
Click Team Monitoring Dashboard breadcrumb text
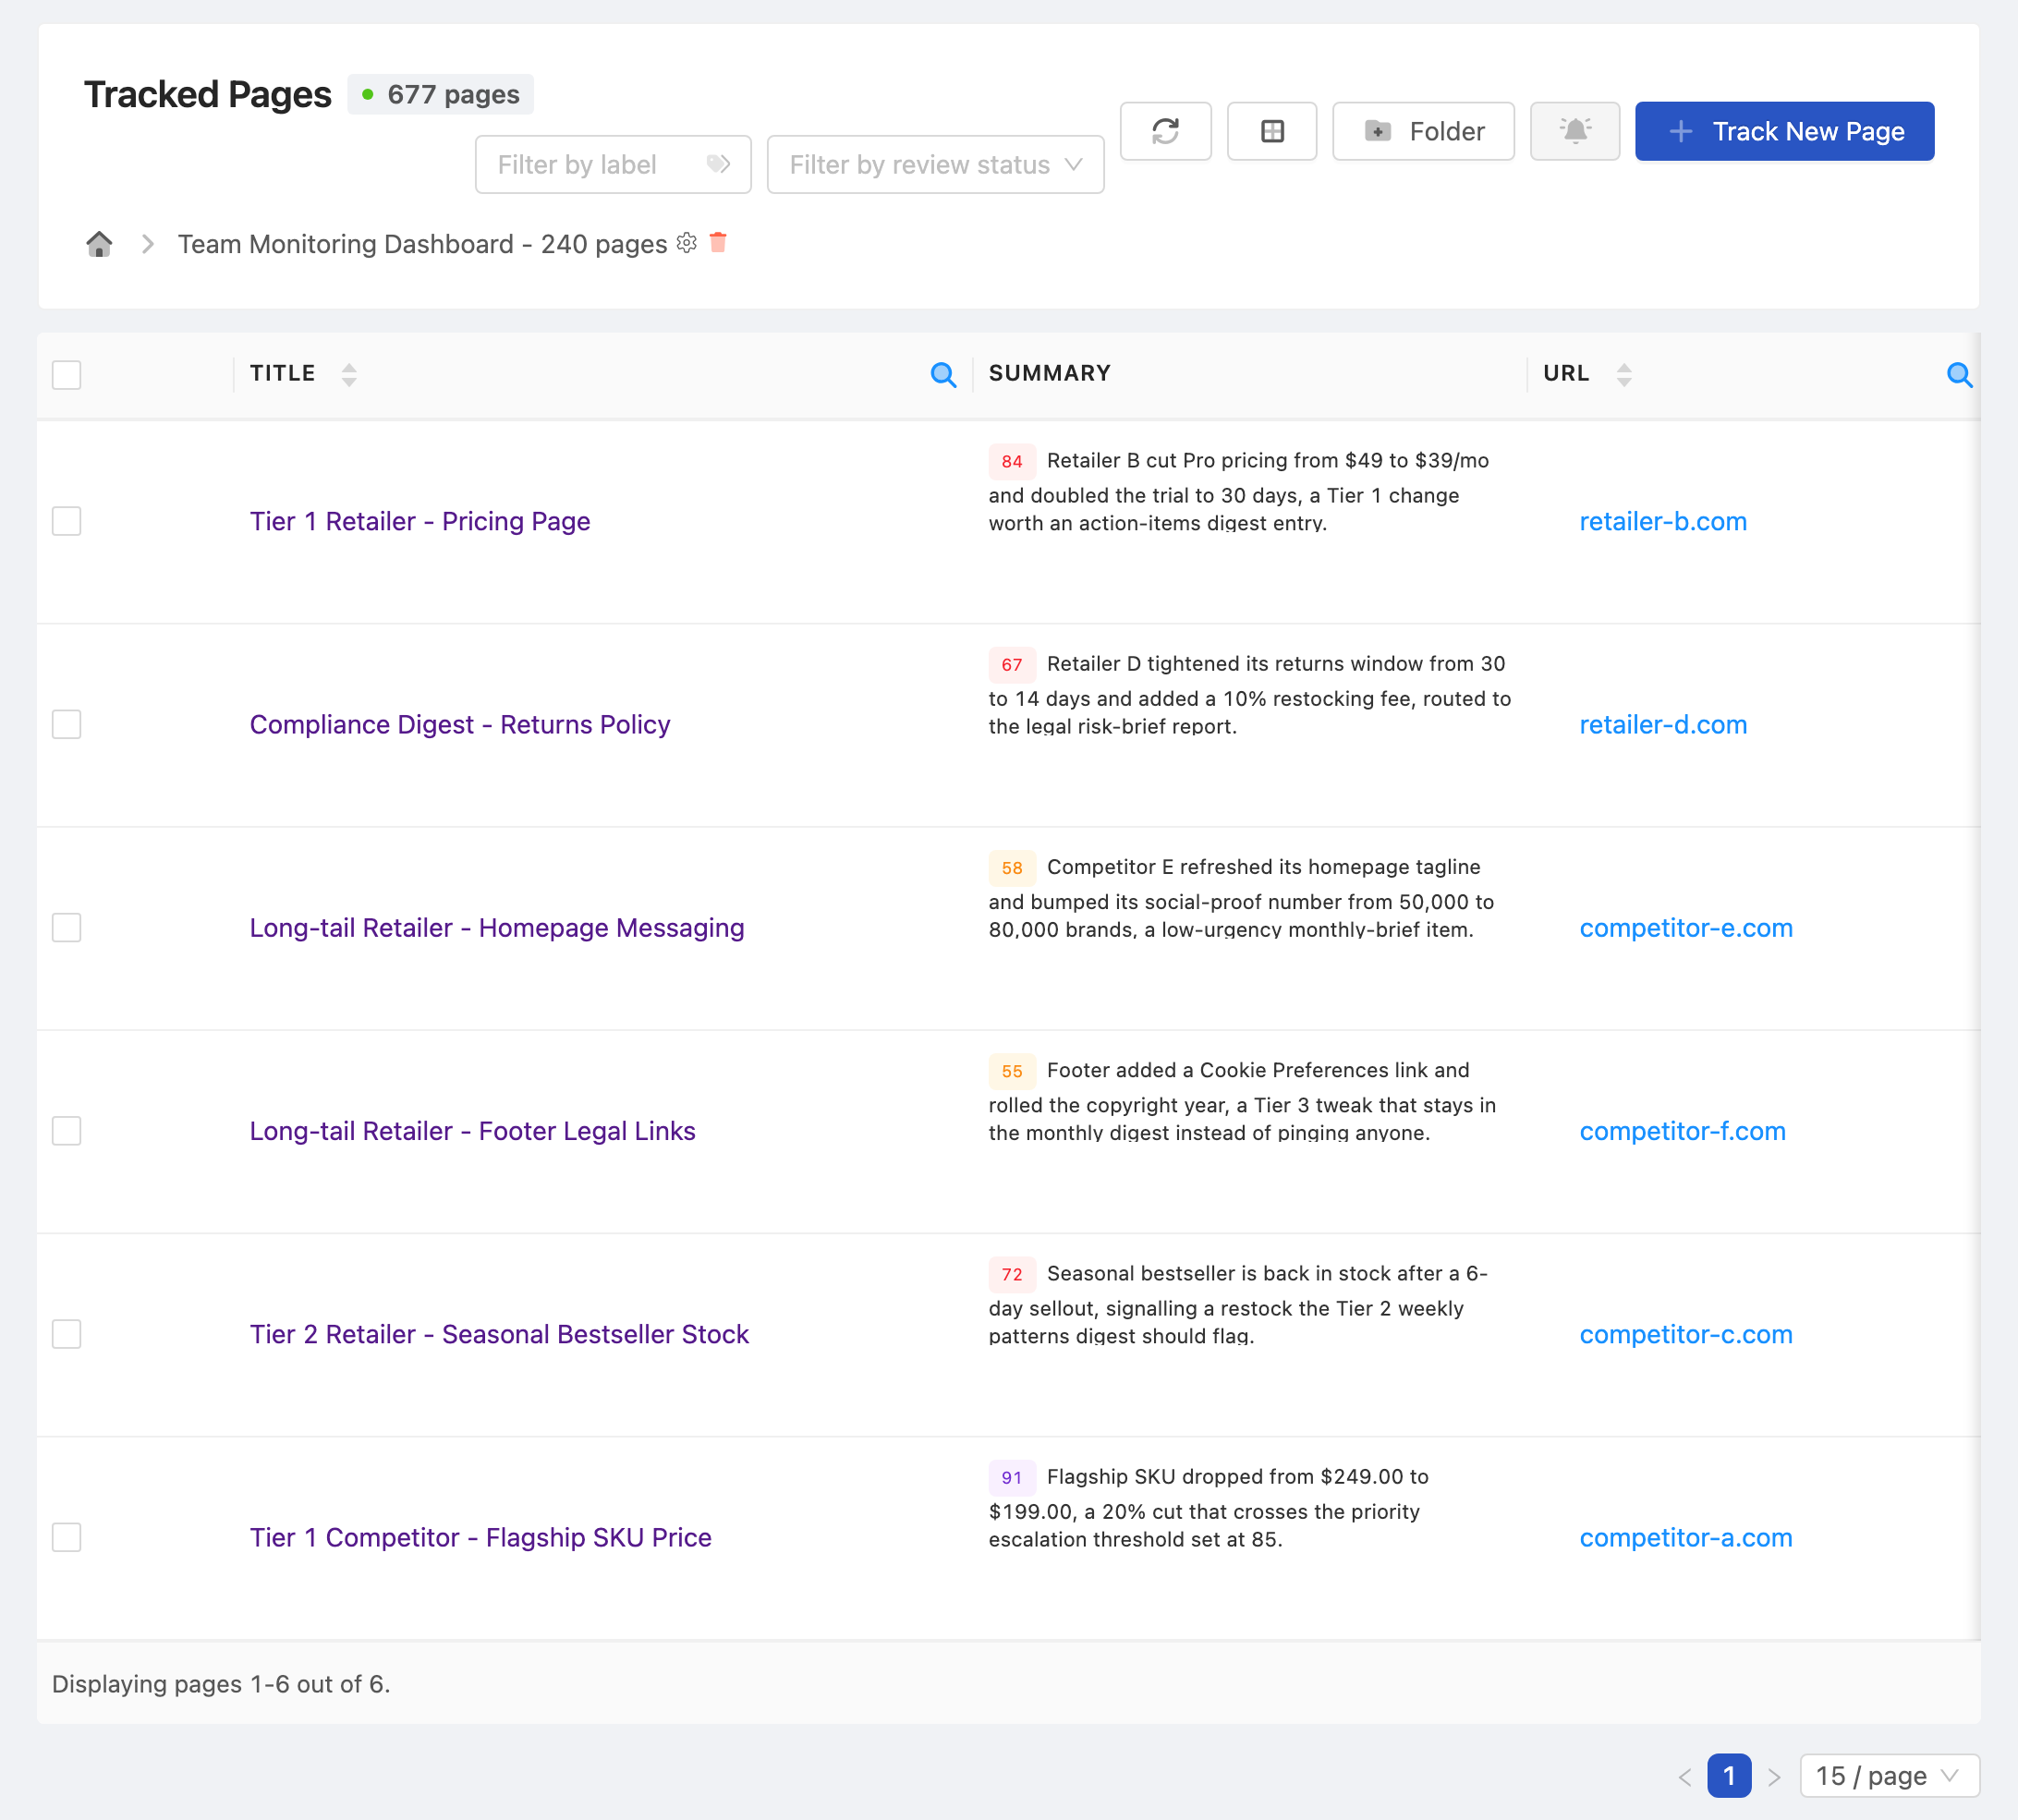click(x=422, y=244)
